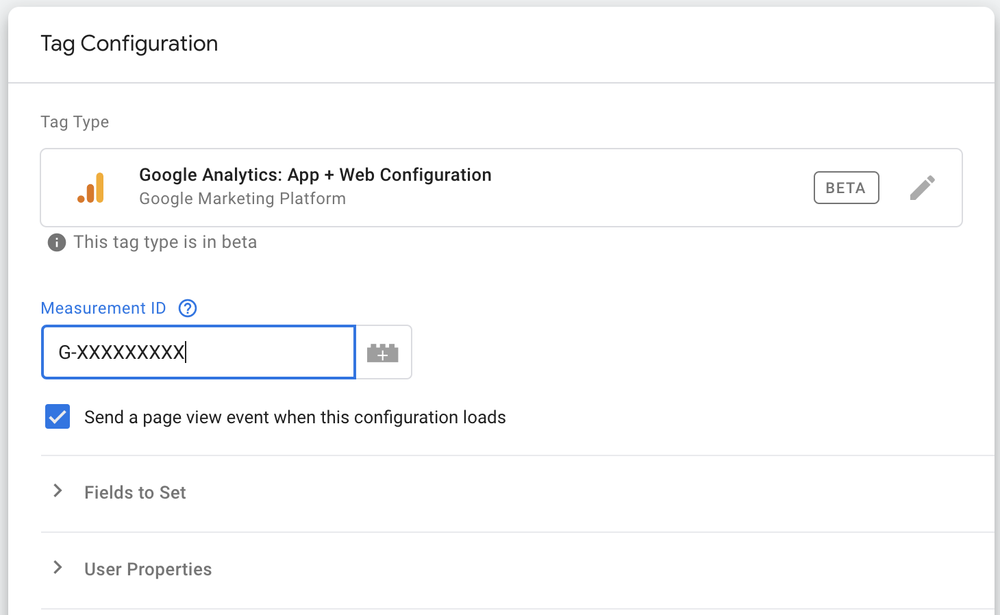This screenshot has height=615, width=1000.
Task: Click 'This tag type is in beta' text
Action: [165, 242]
